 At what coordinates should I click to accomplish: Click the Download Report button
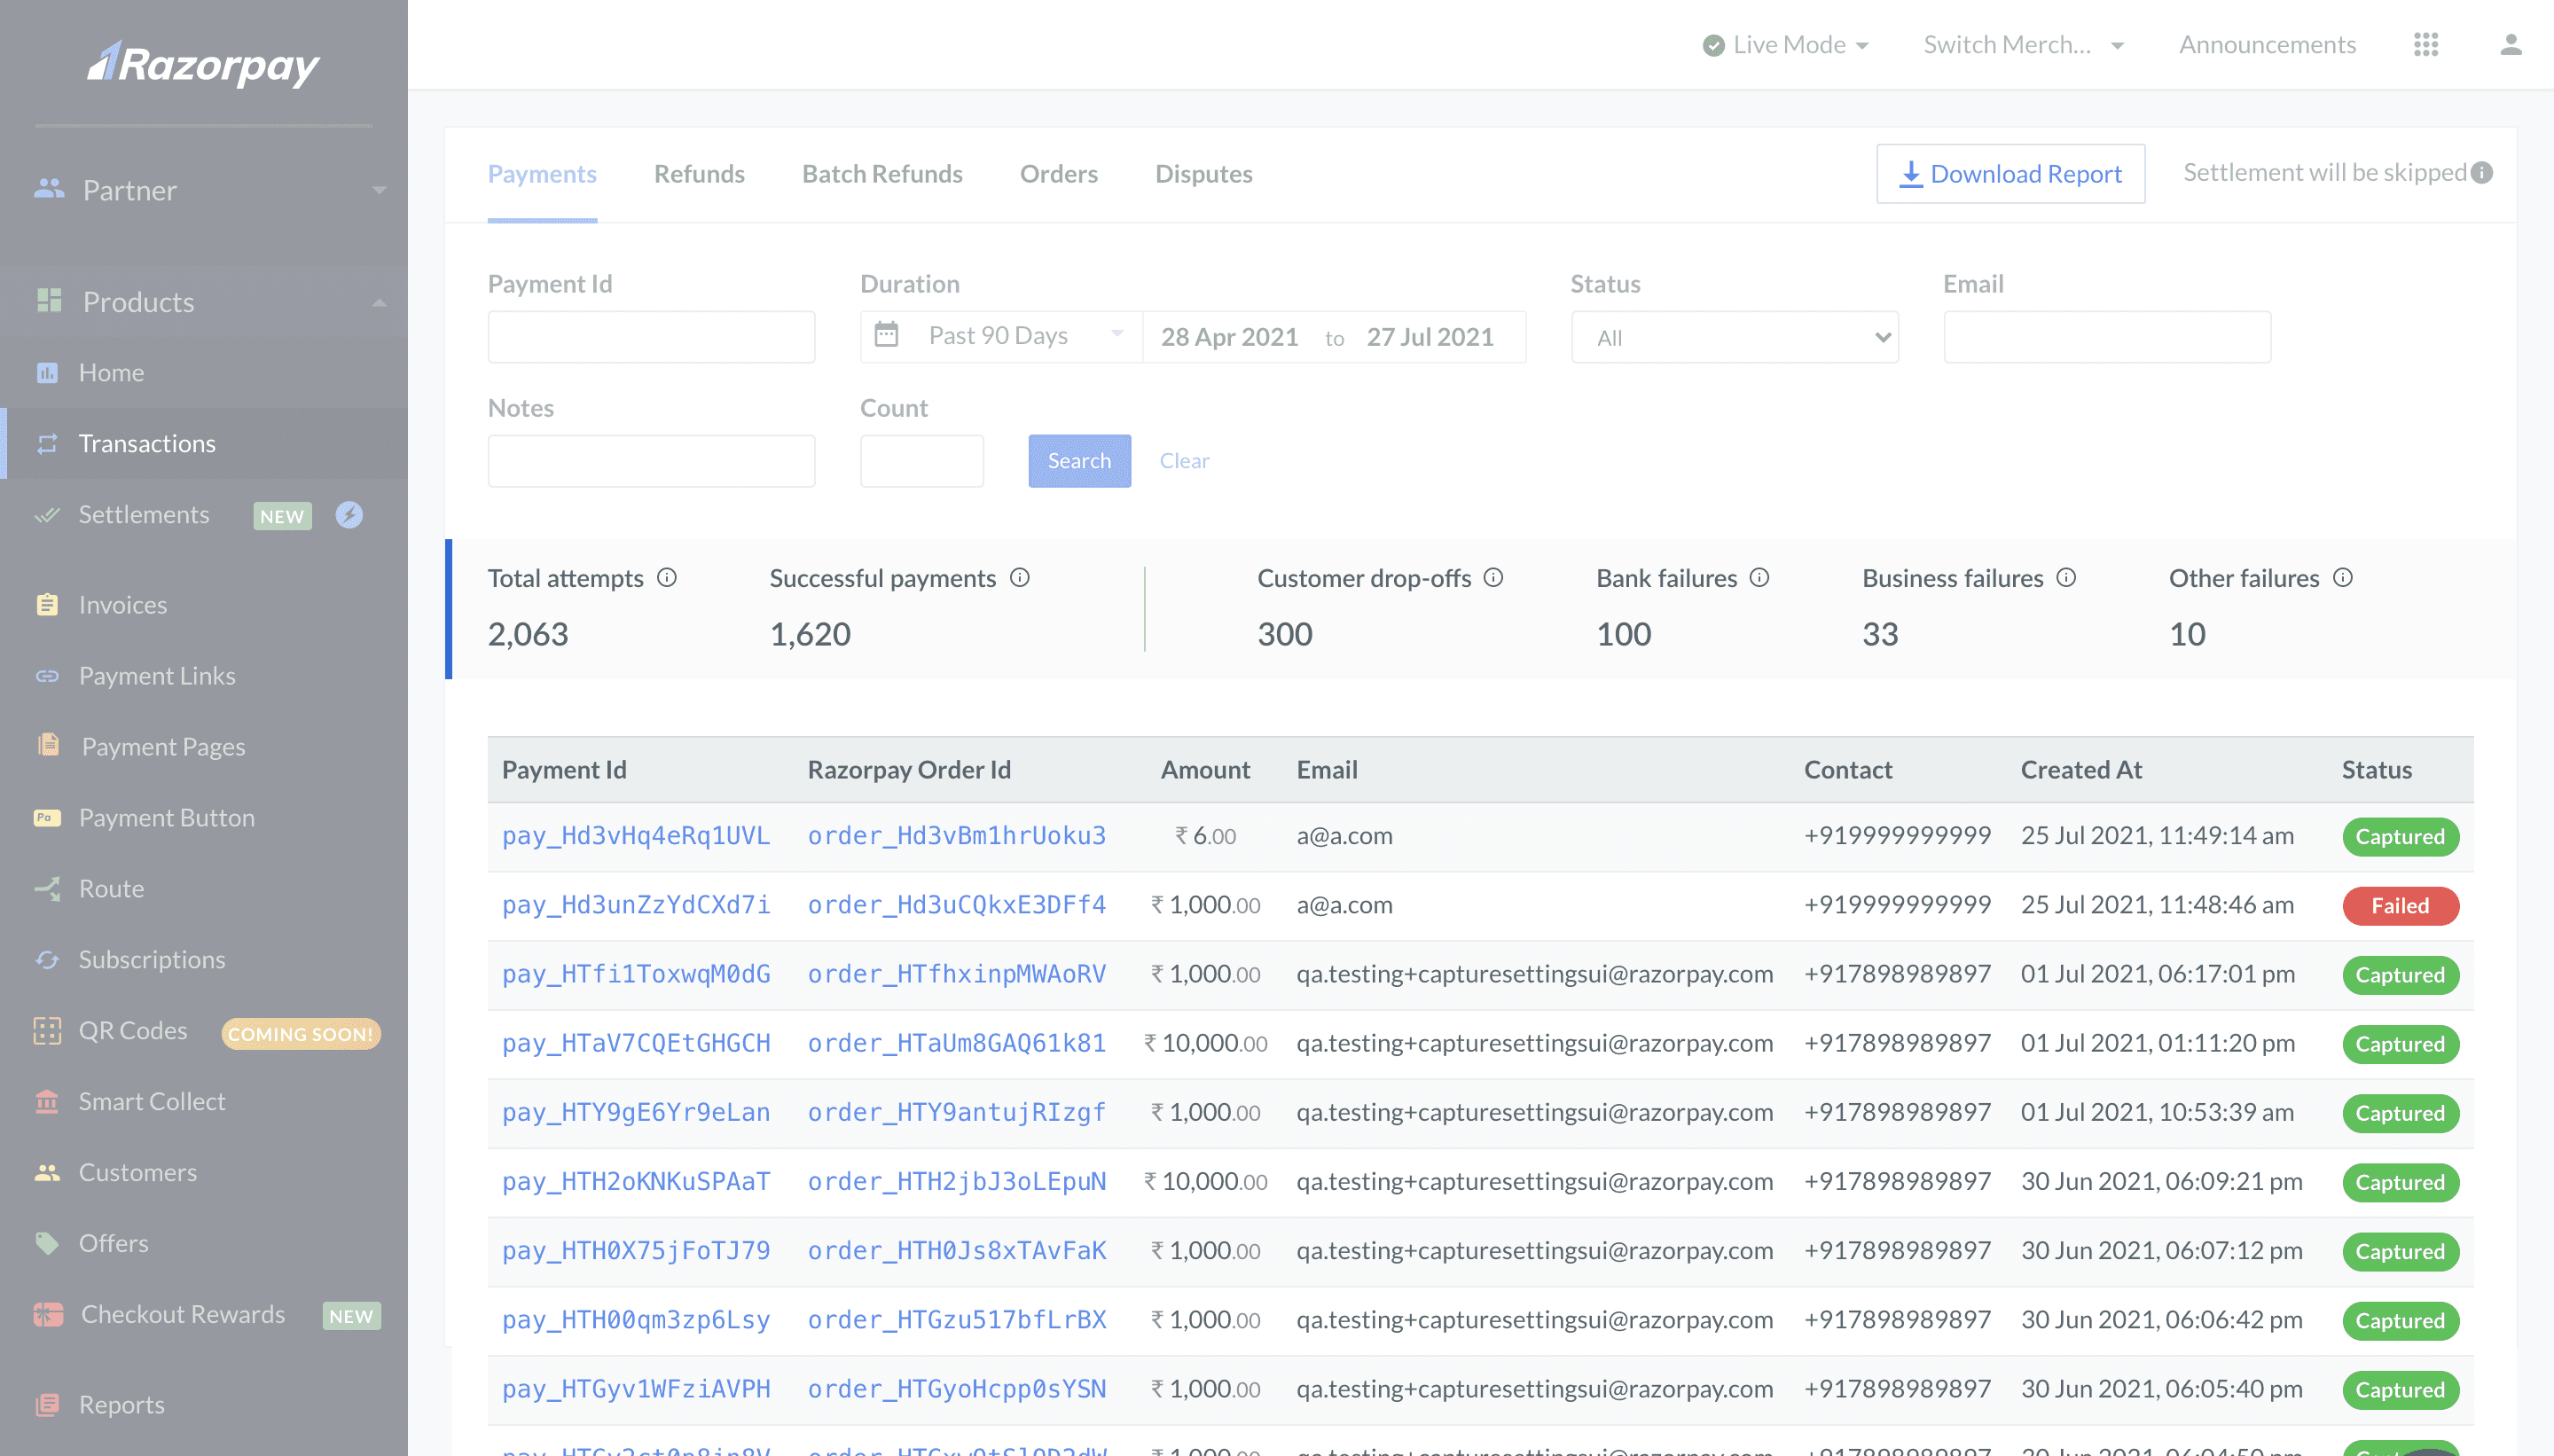(2010, 174)
